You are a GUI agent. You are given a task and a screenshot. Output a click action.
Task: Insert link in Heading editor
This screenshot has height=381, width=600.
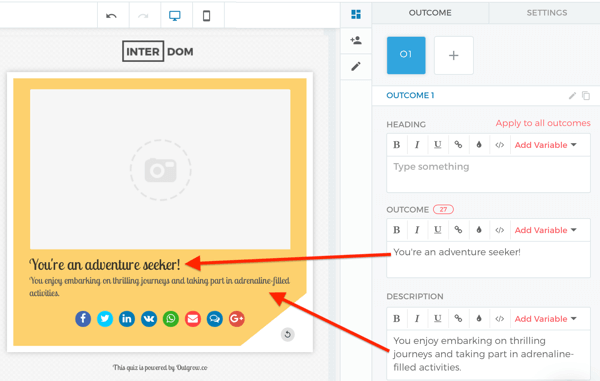point(458,145)
